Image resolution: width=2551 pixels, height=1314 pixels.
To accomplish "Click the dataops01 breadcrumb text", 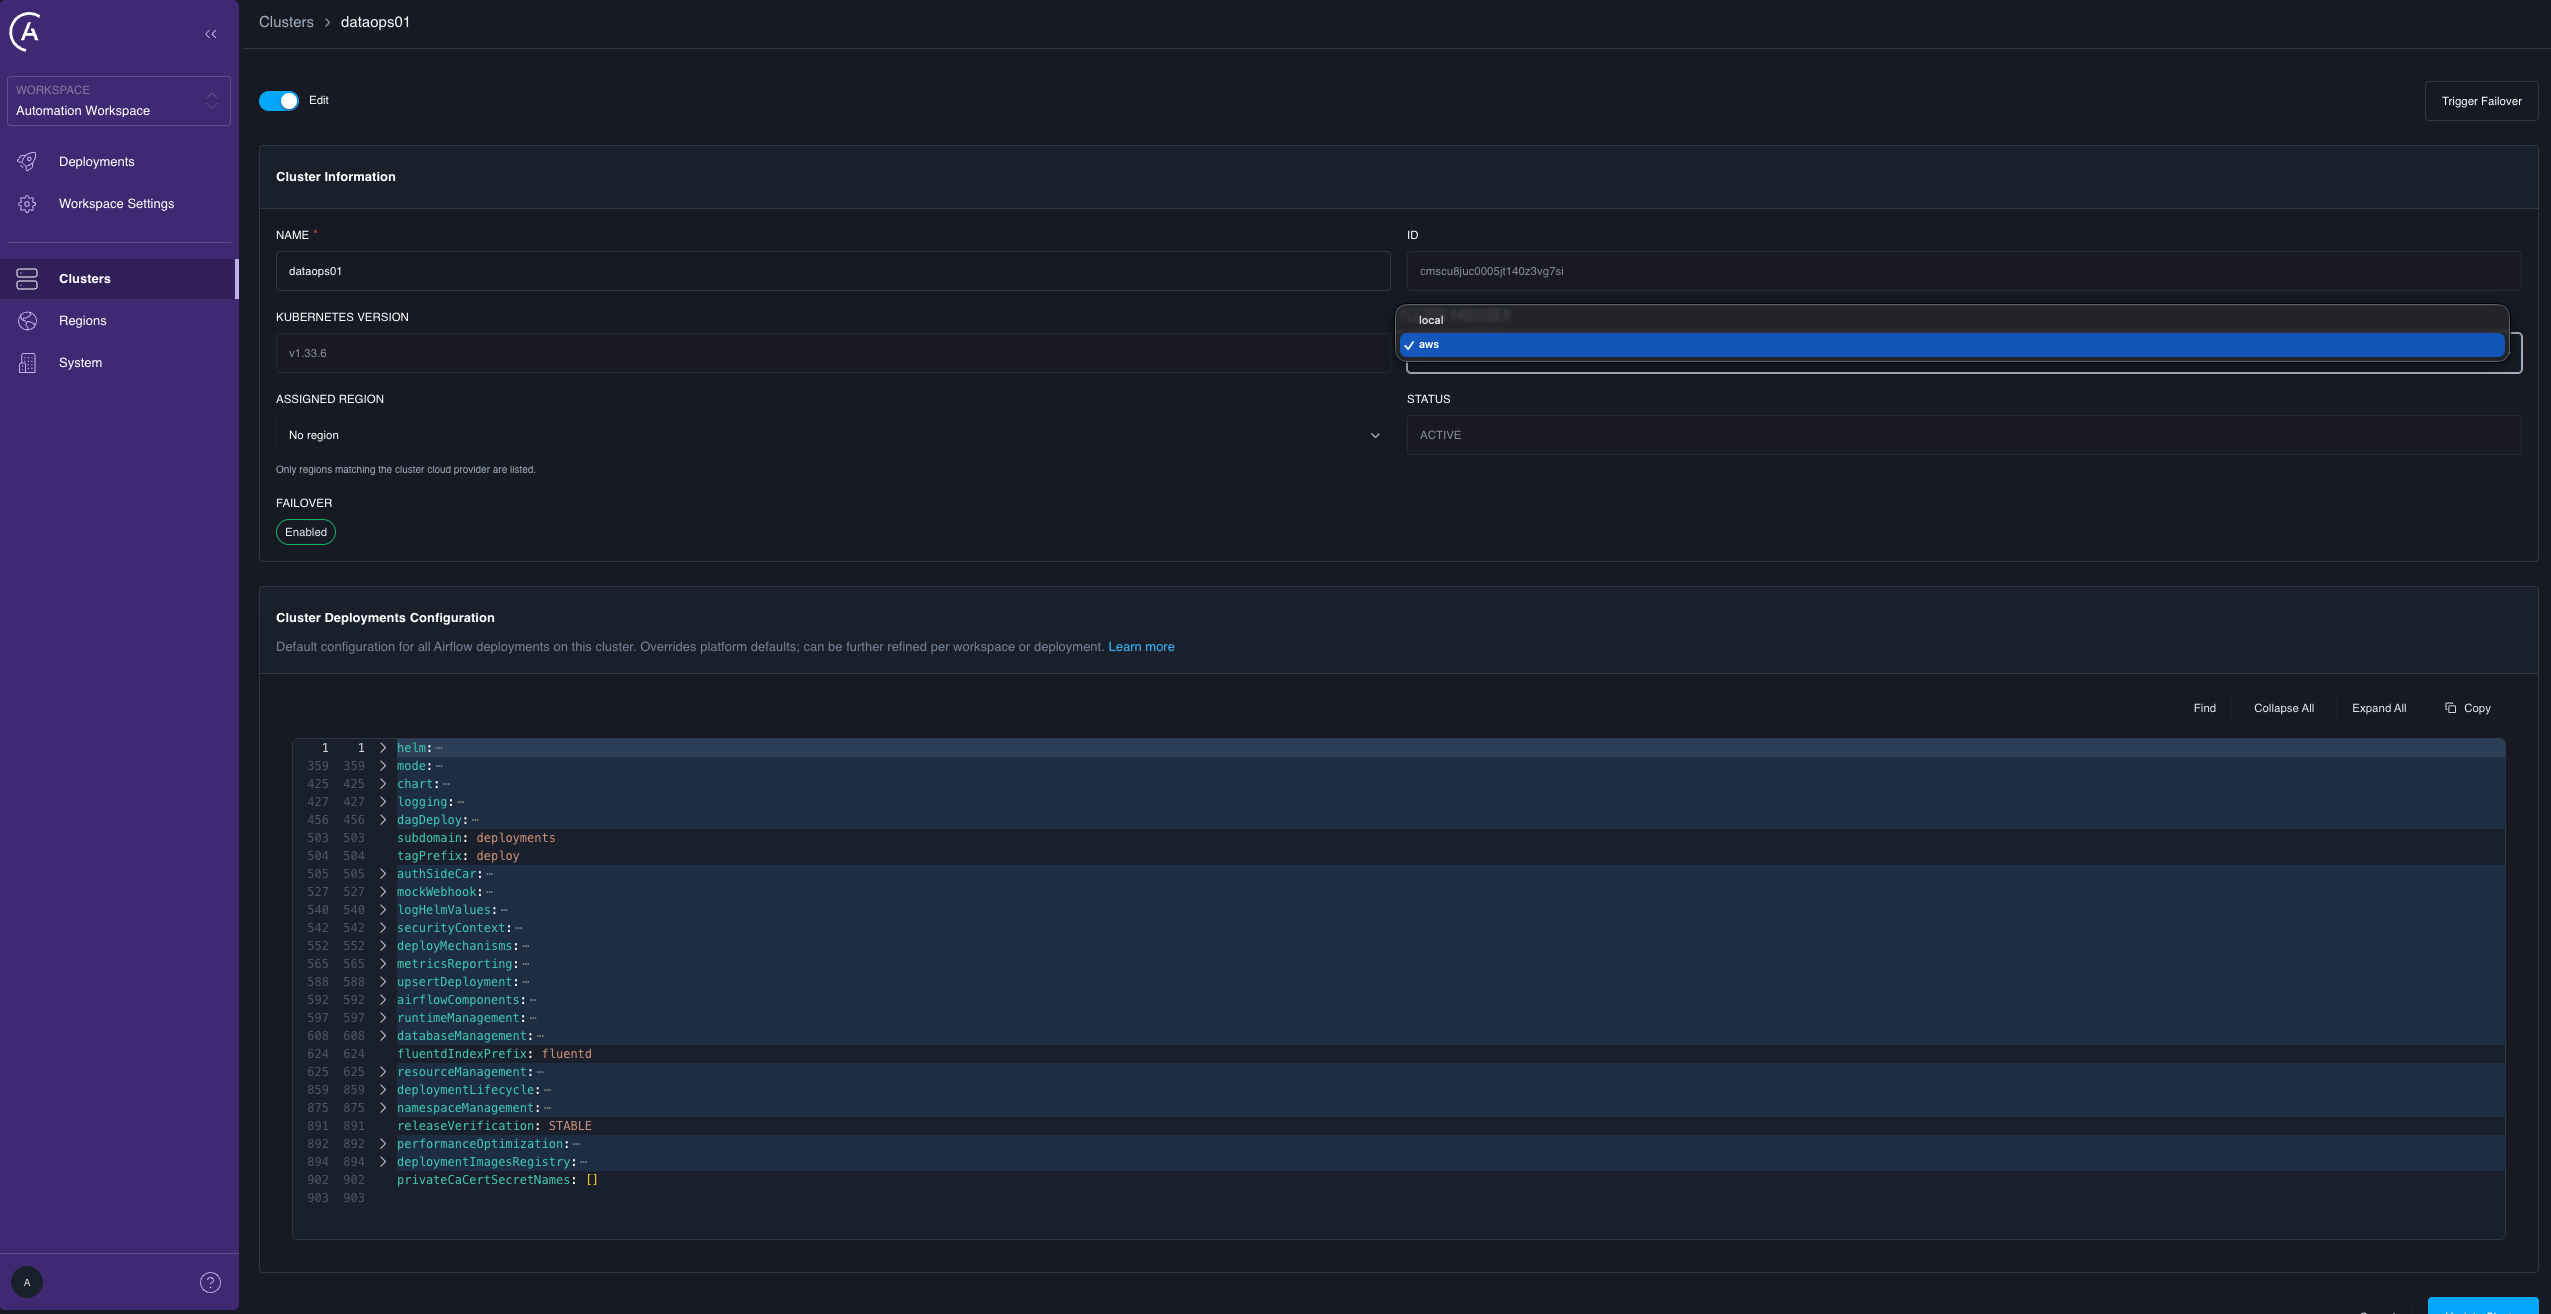I will [375, 22].
